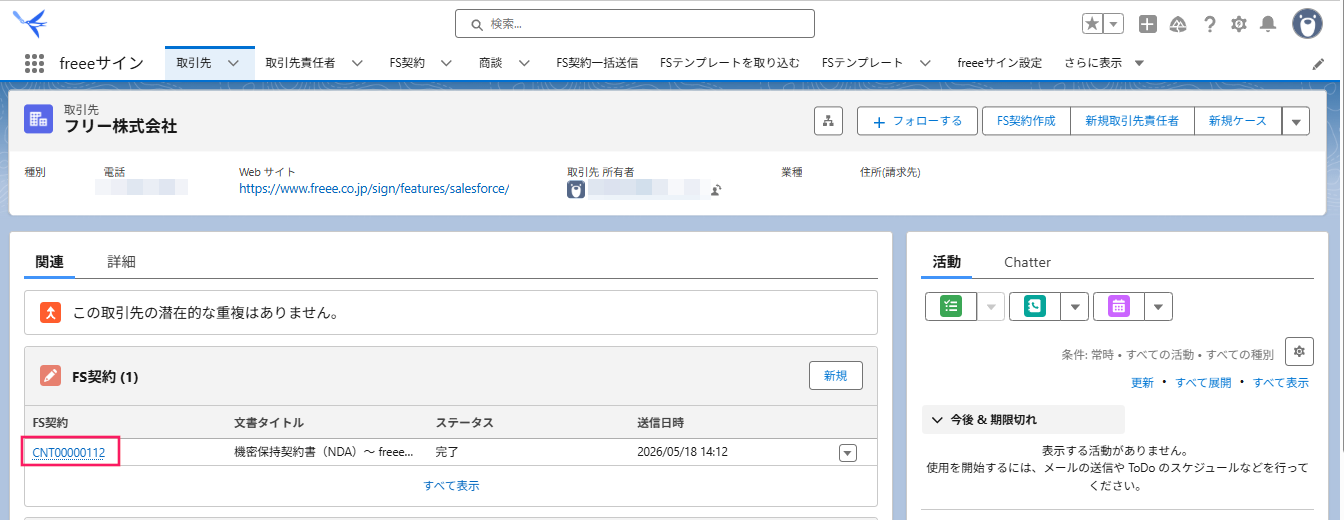Click in the 検索 search box
Screen dimensions: 1344x520
(635, 23)
